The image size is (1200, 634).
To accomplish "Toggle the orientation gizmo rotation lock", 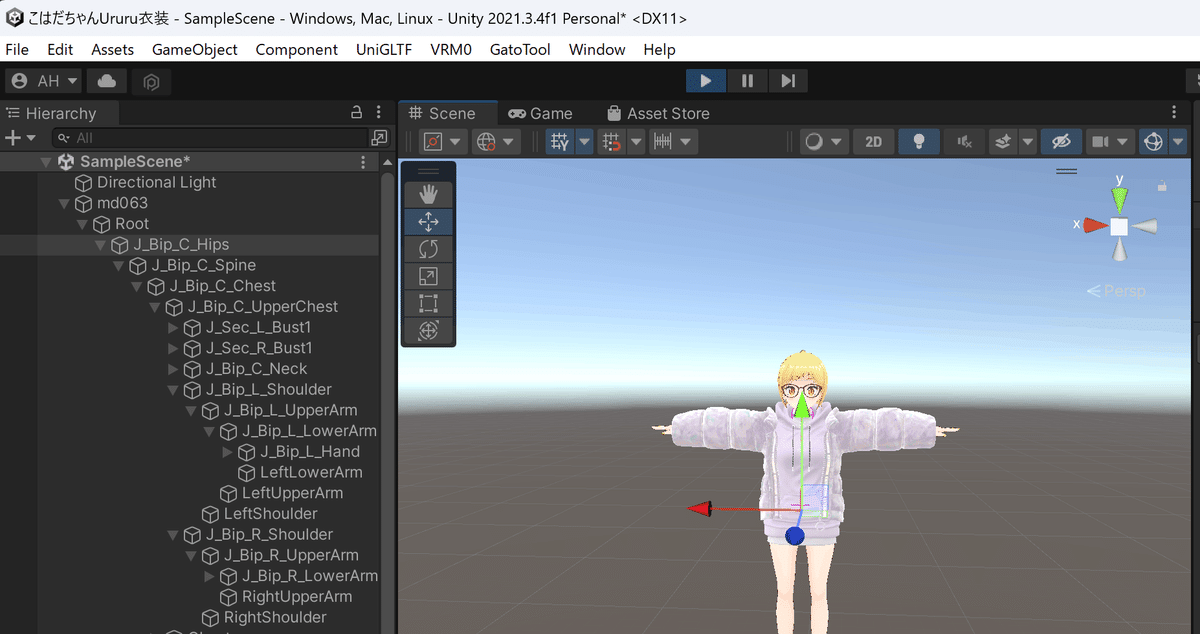I will pyautogui.click(x=1162, y=186).
